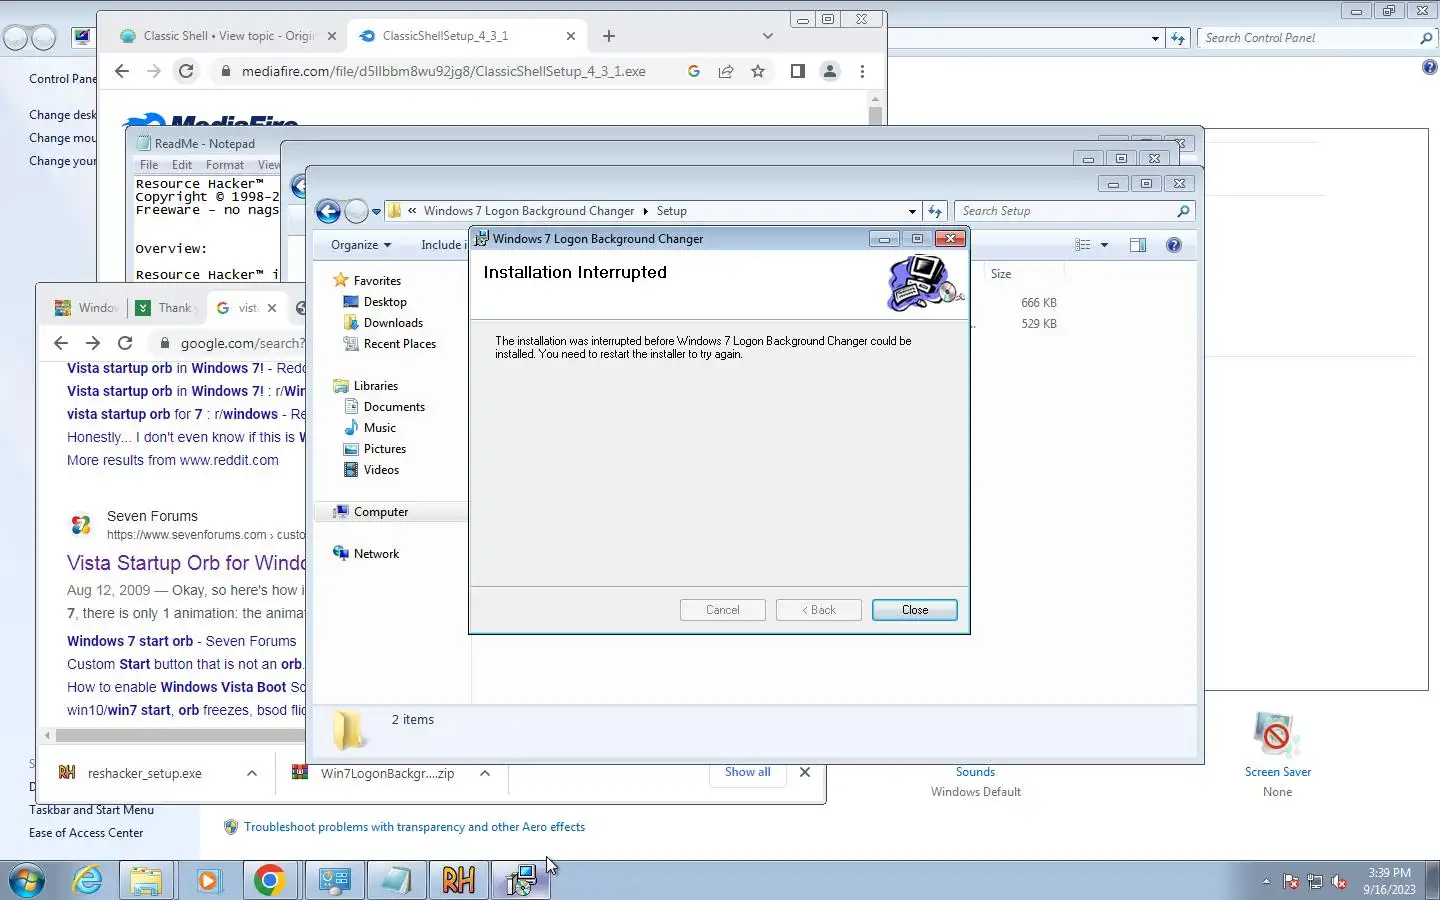Open Documents library

(394, 407)
